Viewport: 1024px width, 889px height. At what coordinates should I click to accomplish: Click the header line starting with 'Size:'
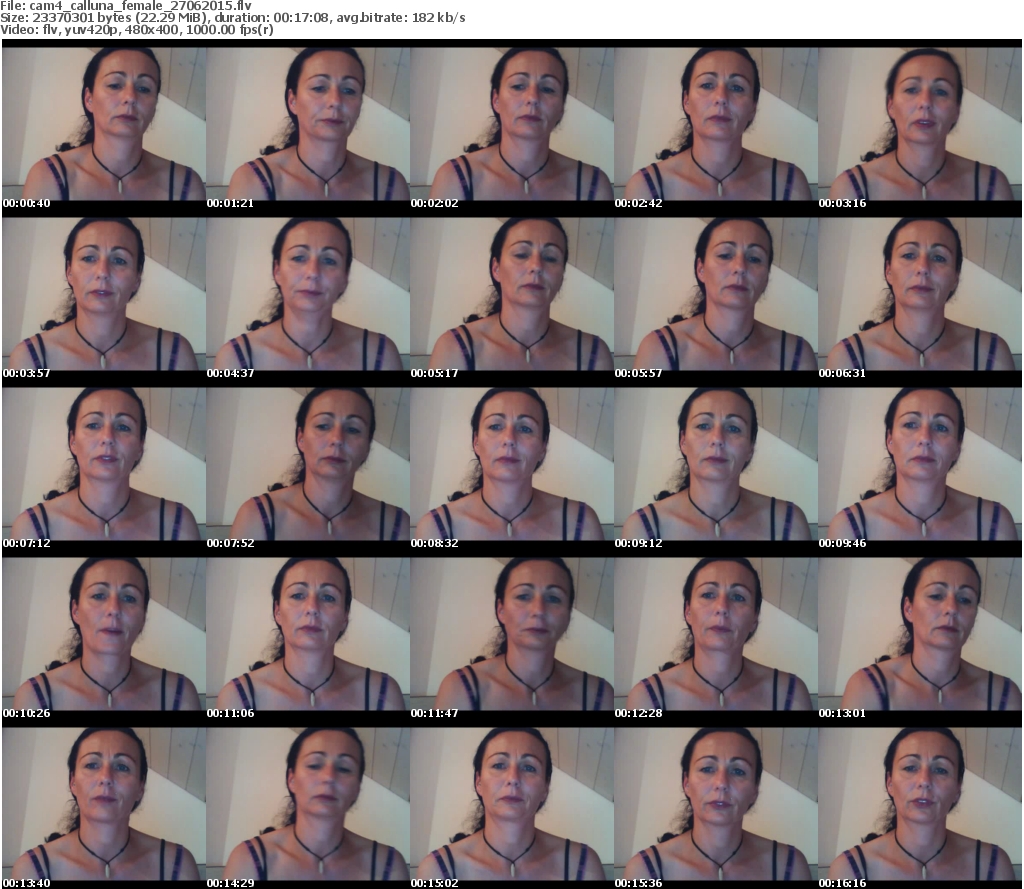(x=232, y=18)
